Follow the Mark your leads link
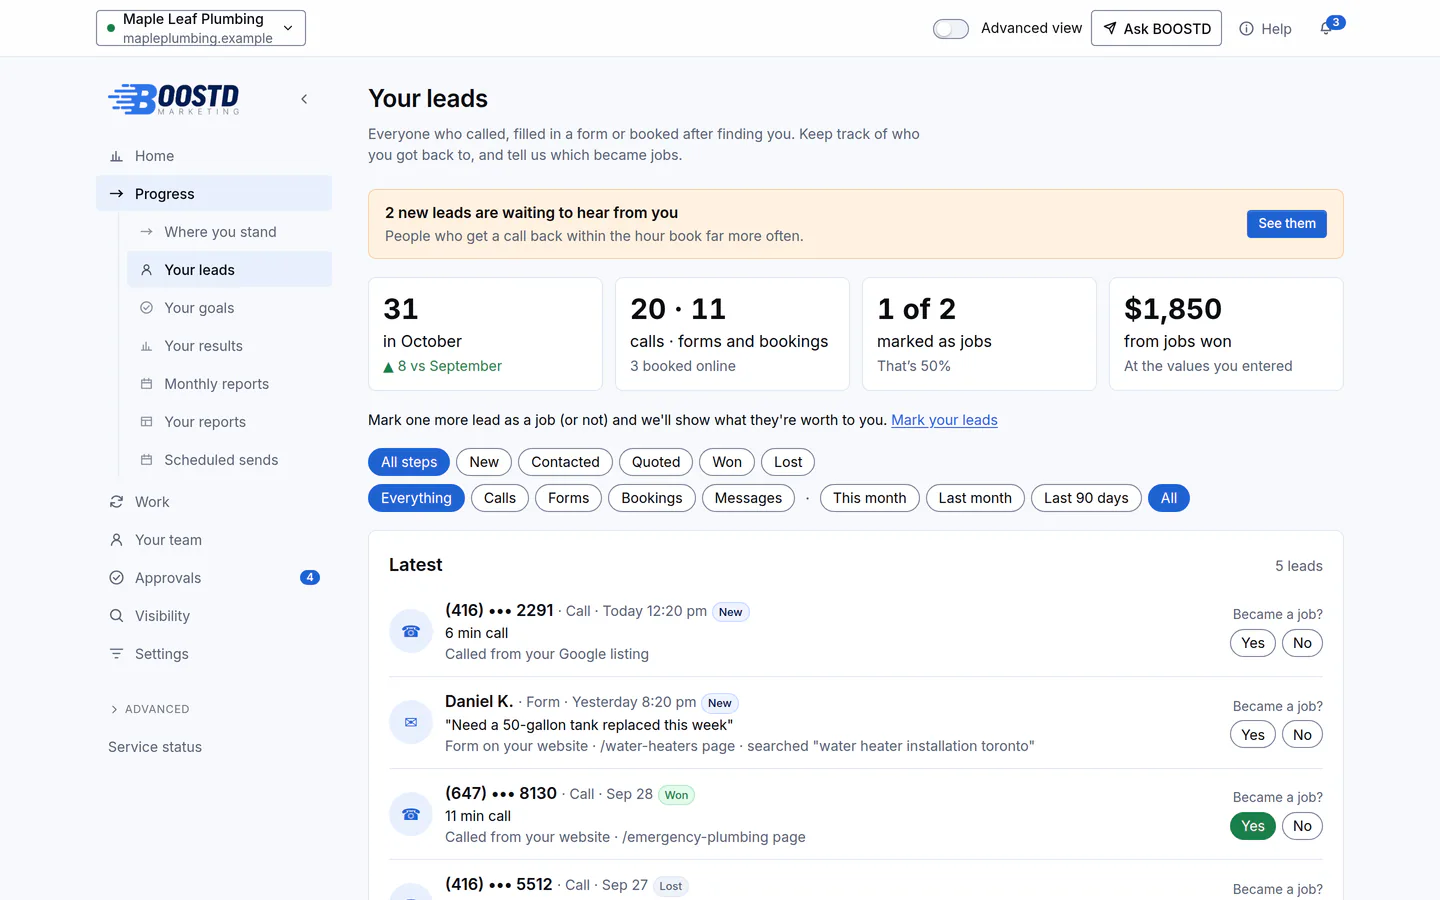The image size is (1440, 900). point(944,420)
